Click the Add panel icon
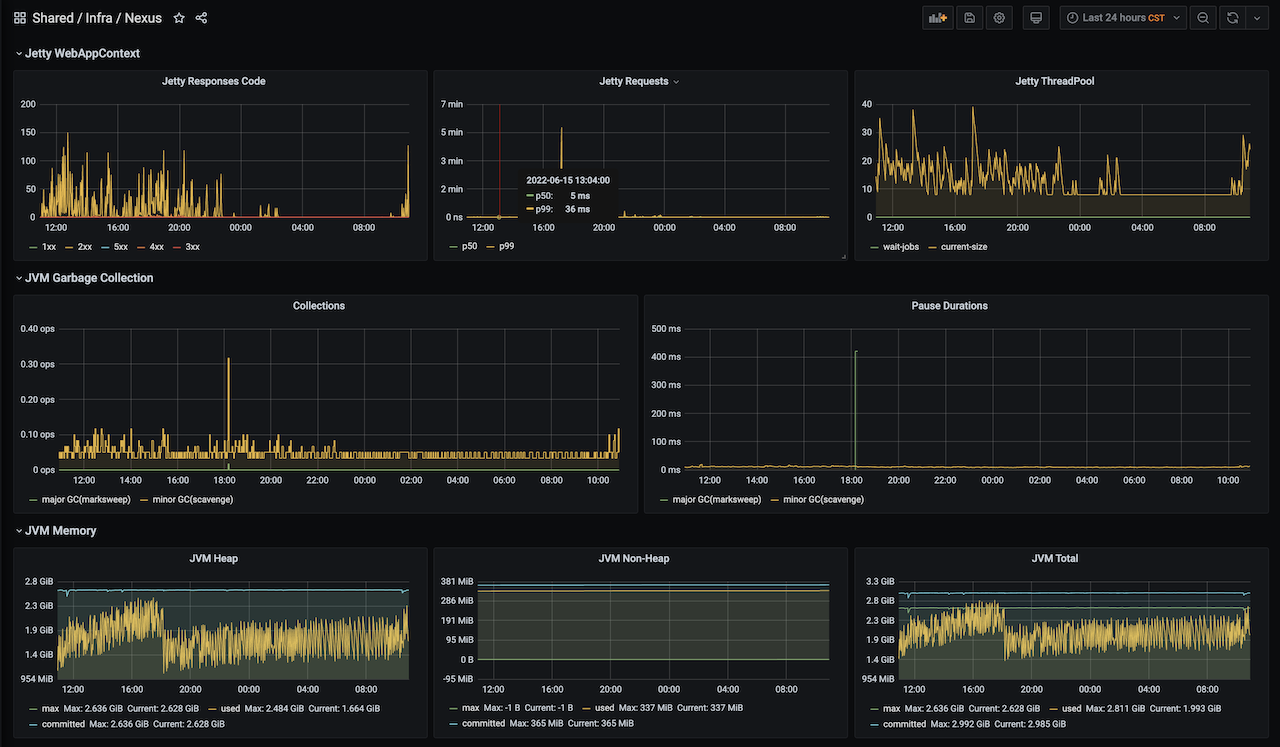 [937, 18]
